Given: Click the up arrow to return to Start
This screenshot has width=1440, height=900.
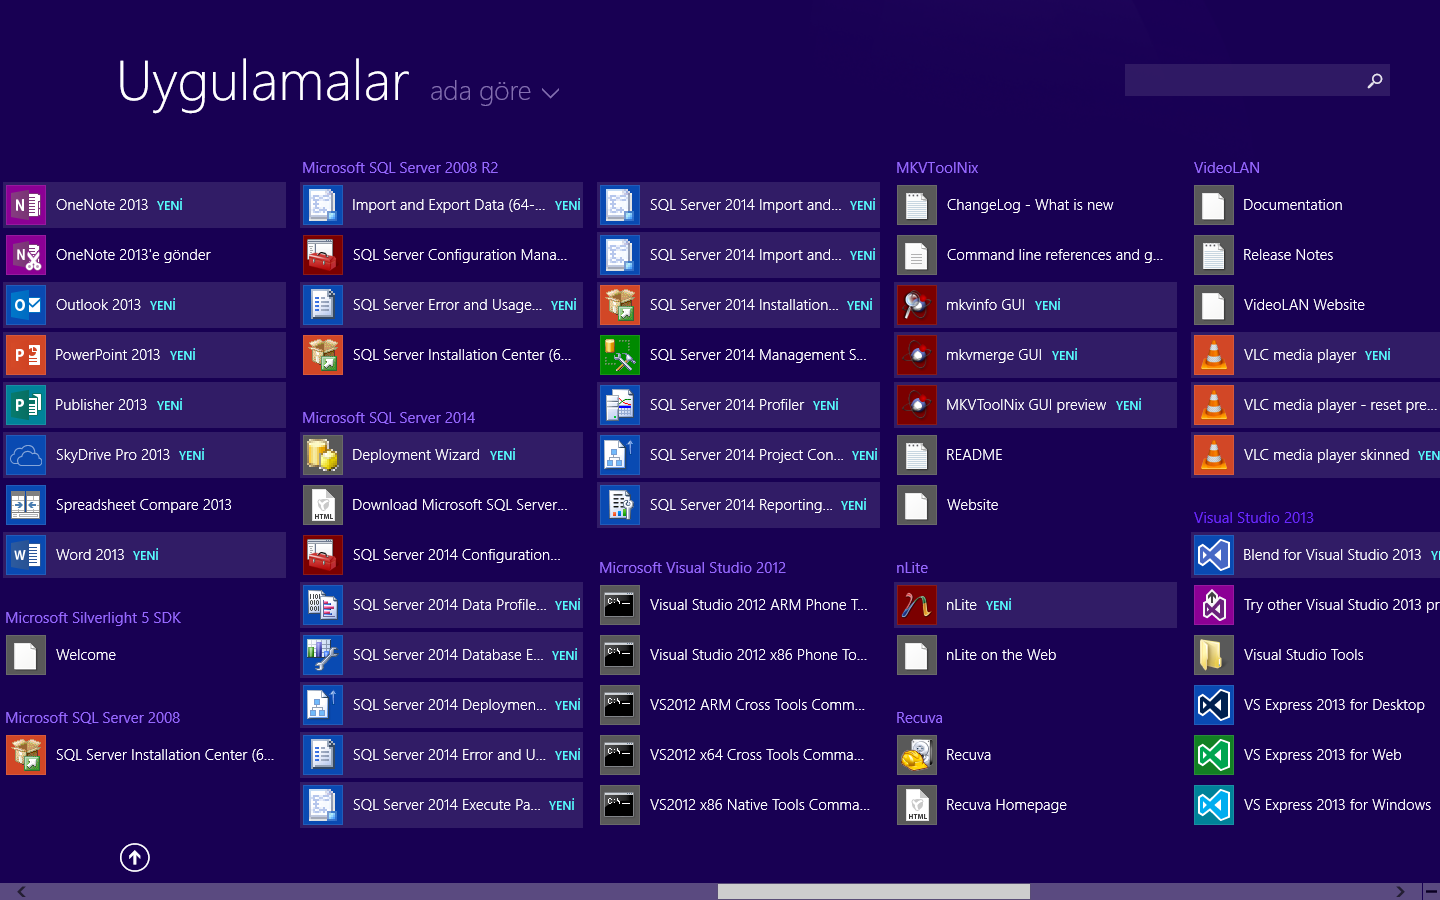Looking at the screenshot, I should [135, 857].
